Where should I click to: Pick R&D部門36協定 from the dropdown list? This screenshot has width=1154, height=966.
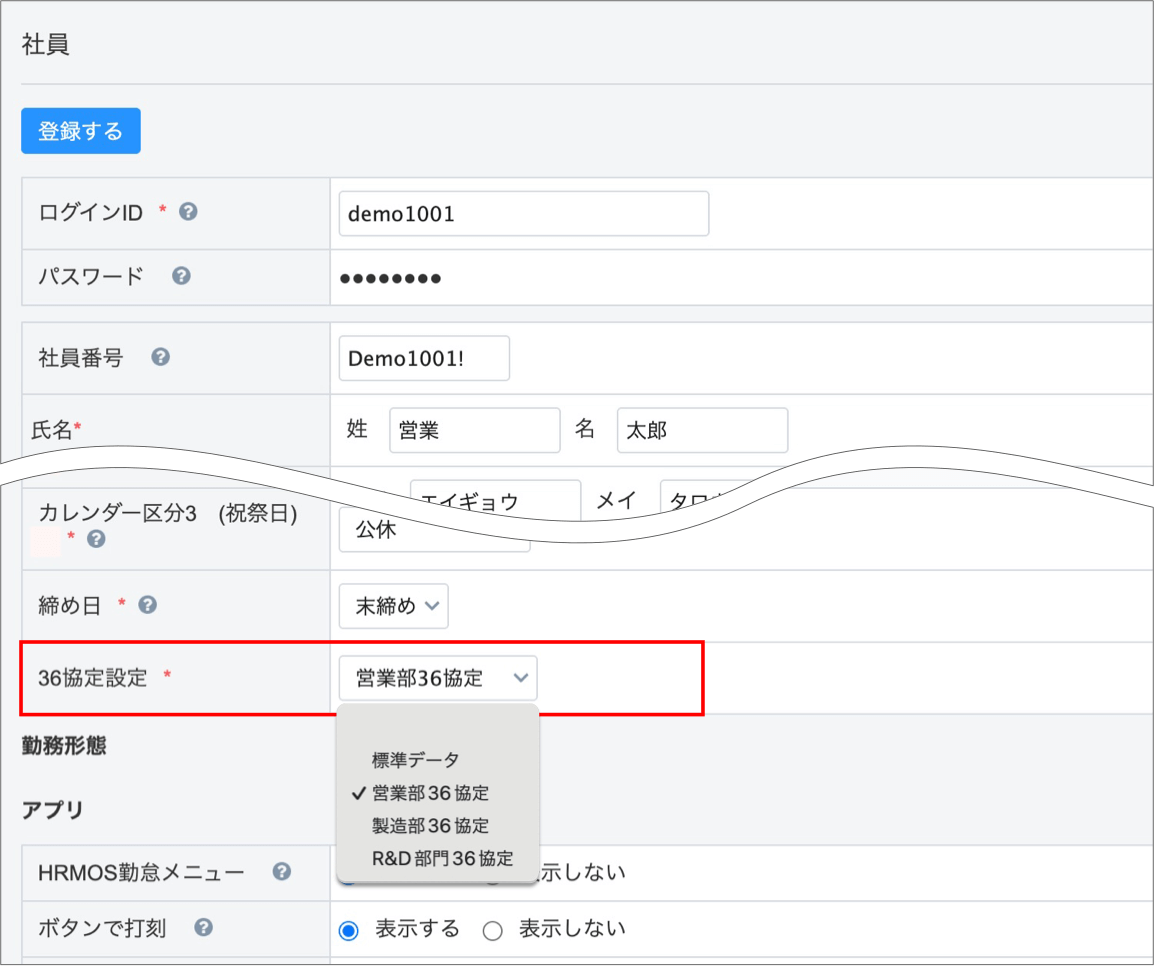pos(442,858)
